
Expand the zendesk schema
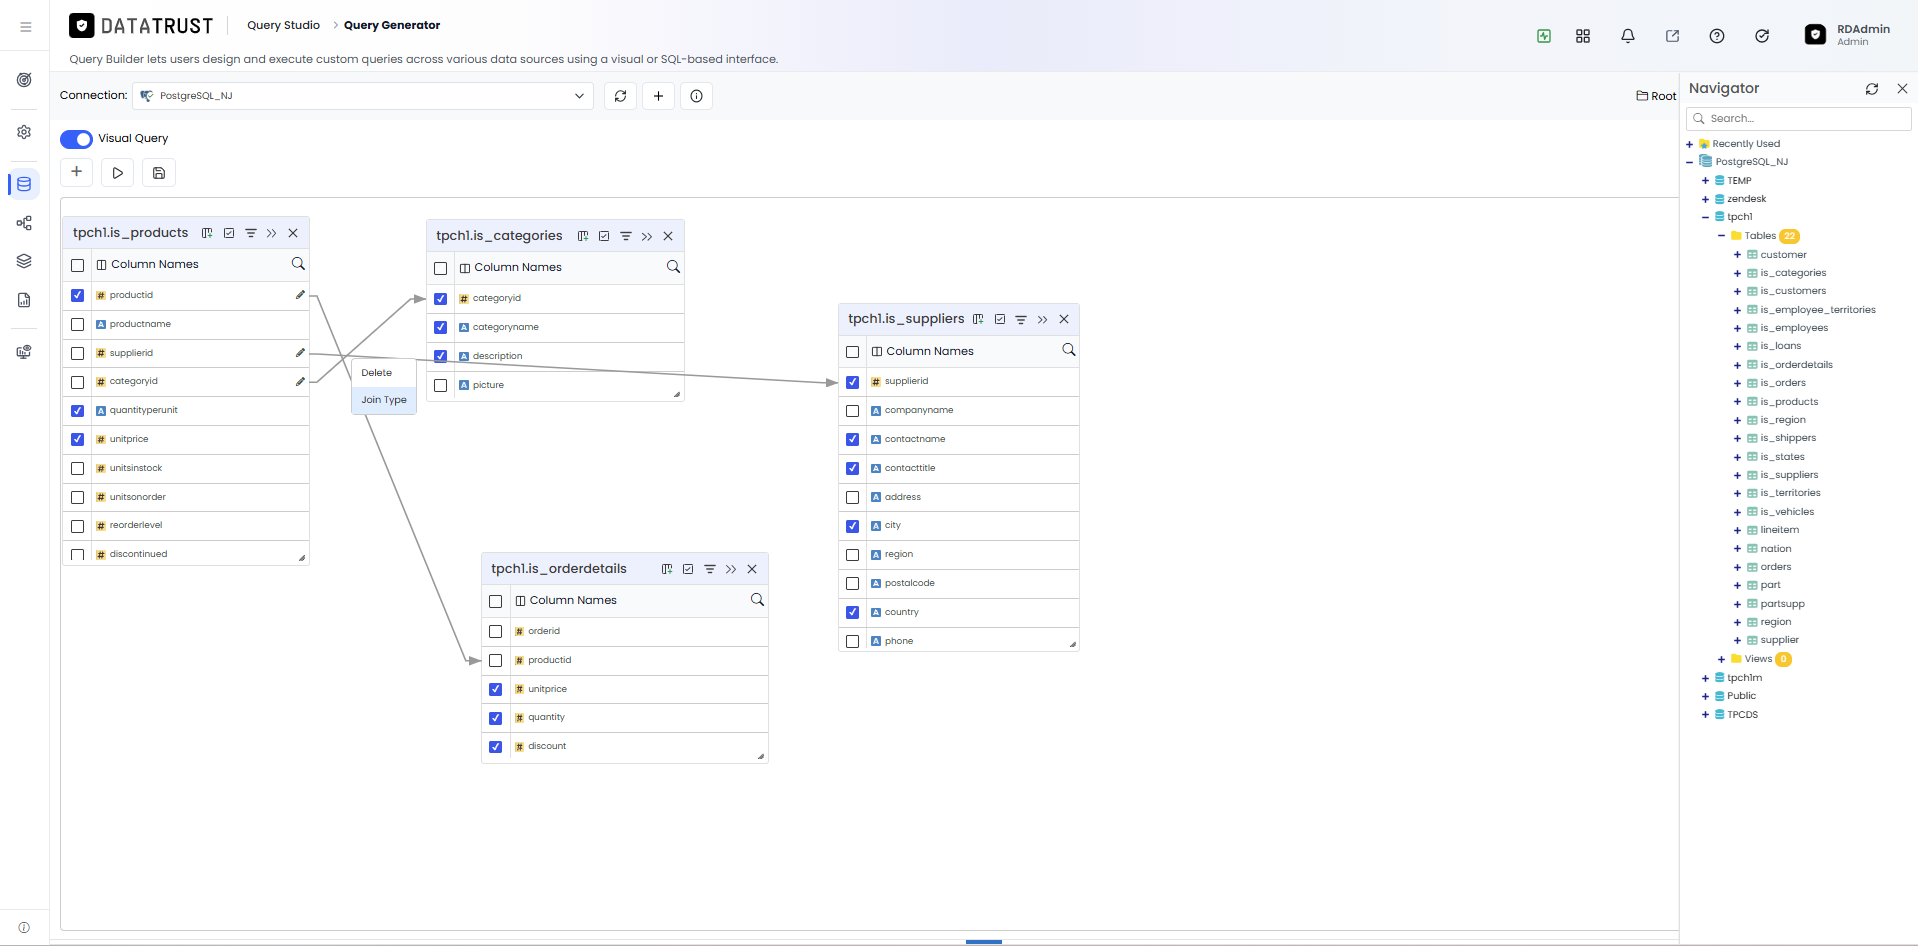click(x=1706, y=199)
